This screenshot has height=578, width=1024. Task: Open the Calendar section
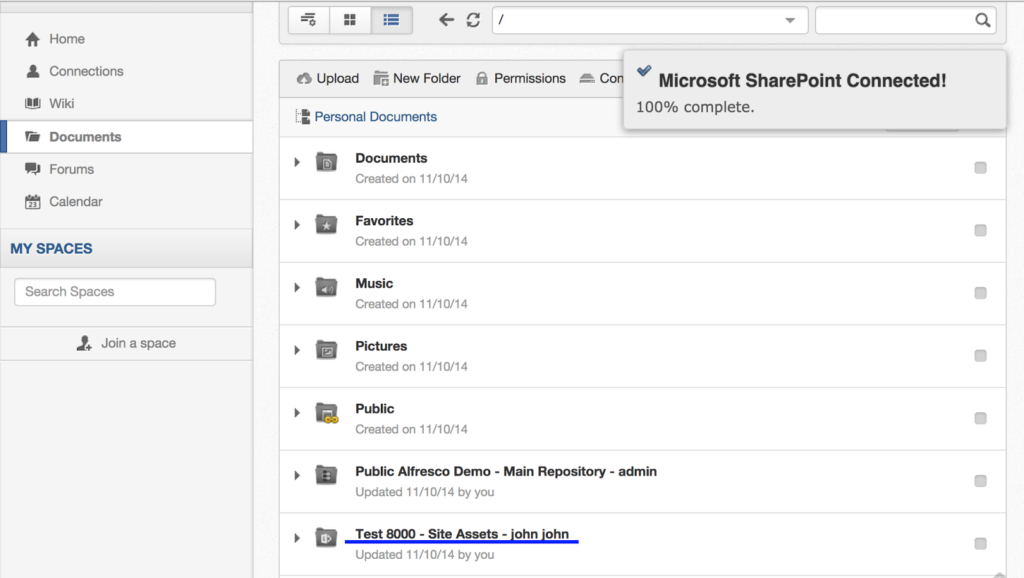click(x=77, y=200)
